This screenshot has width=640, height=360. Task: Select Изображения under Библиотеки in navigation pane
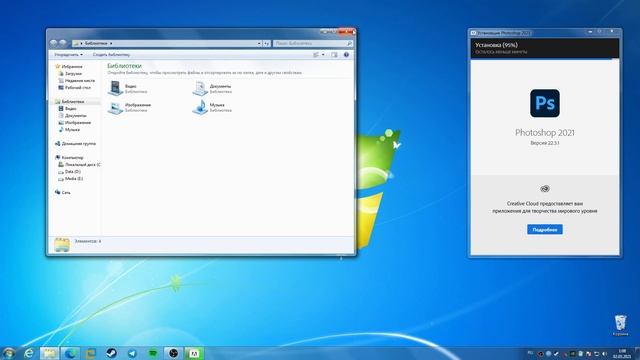pyautogui.click(x=75, y=122)
